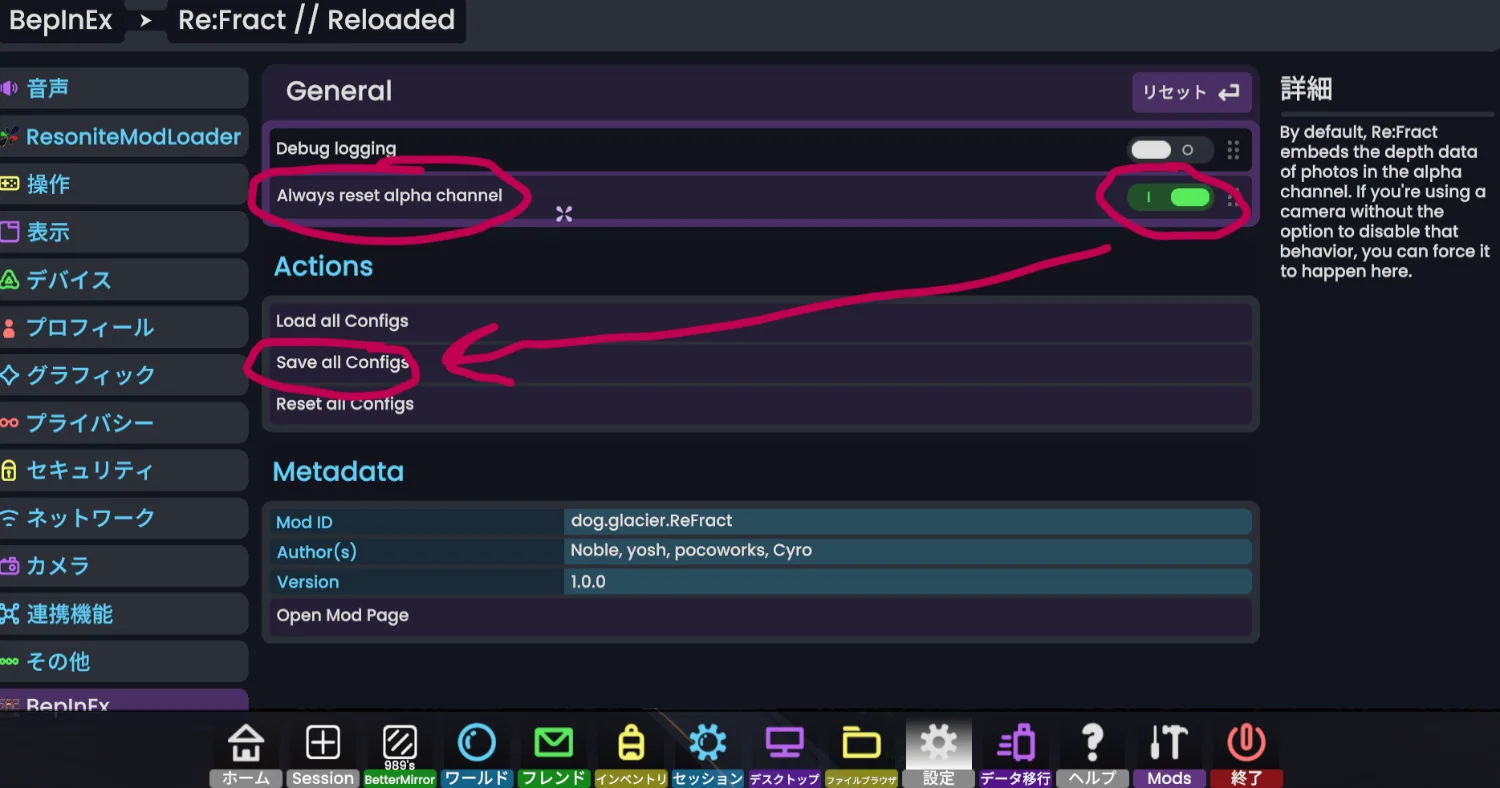Click the Reset button in General

coord(1191,92)
